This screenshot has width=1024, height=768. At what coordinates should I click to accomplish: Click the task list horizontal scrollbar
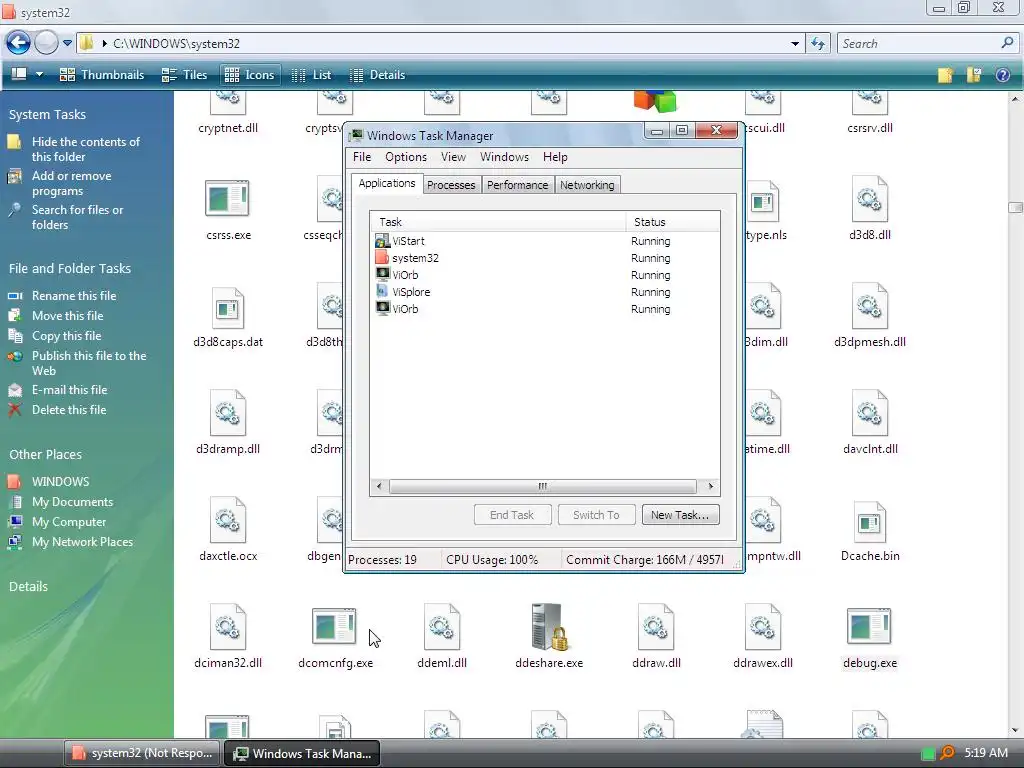543,487
